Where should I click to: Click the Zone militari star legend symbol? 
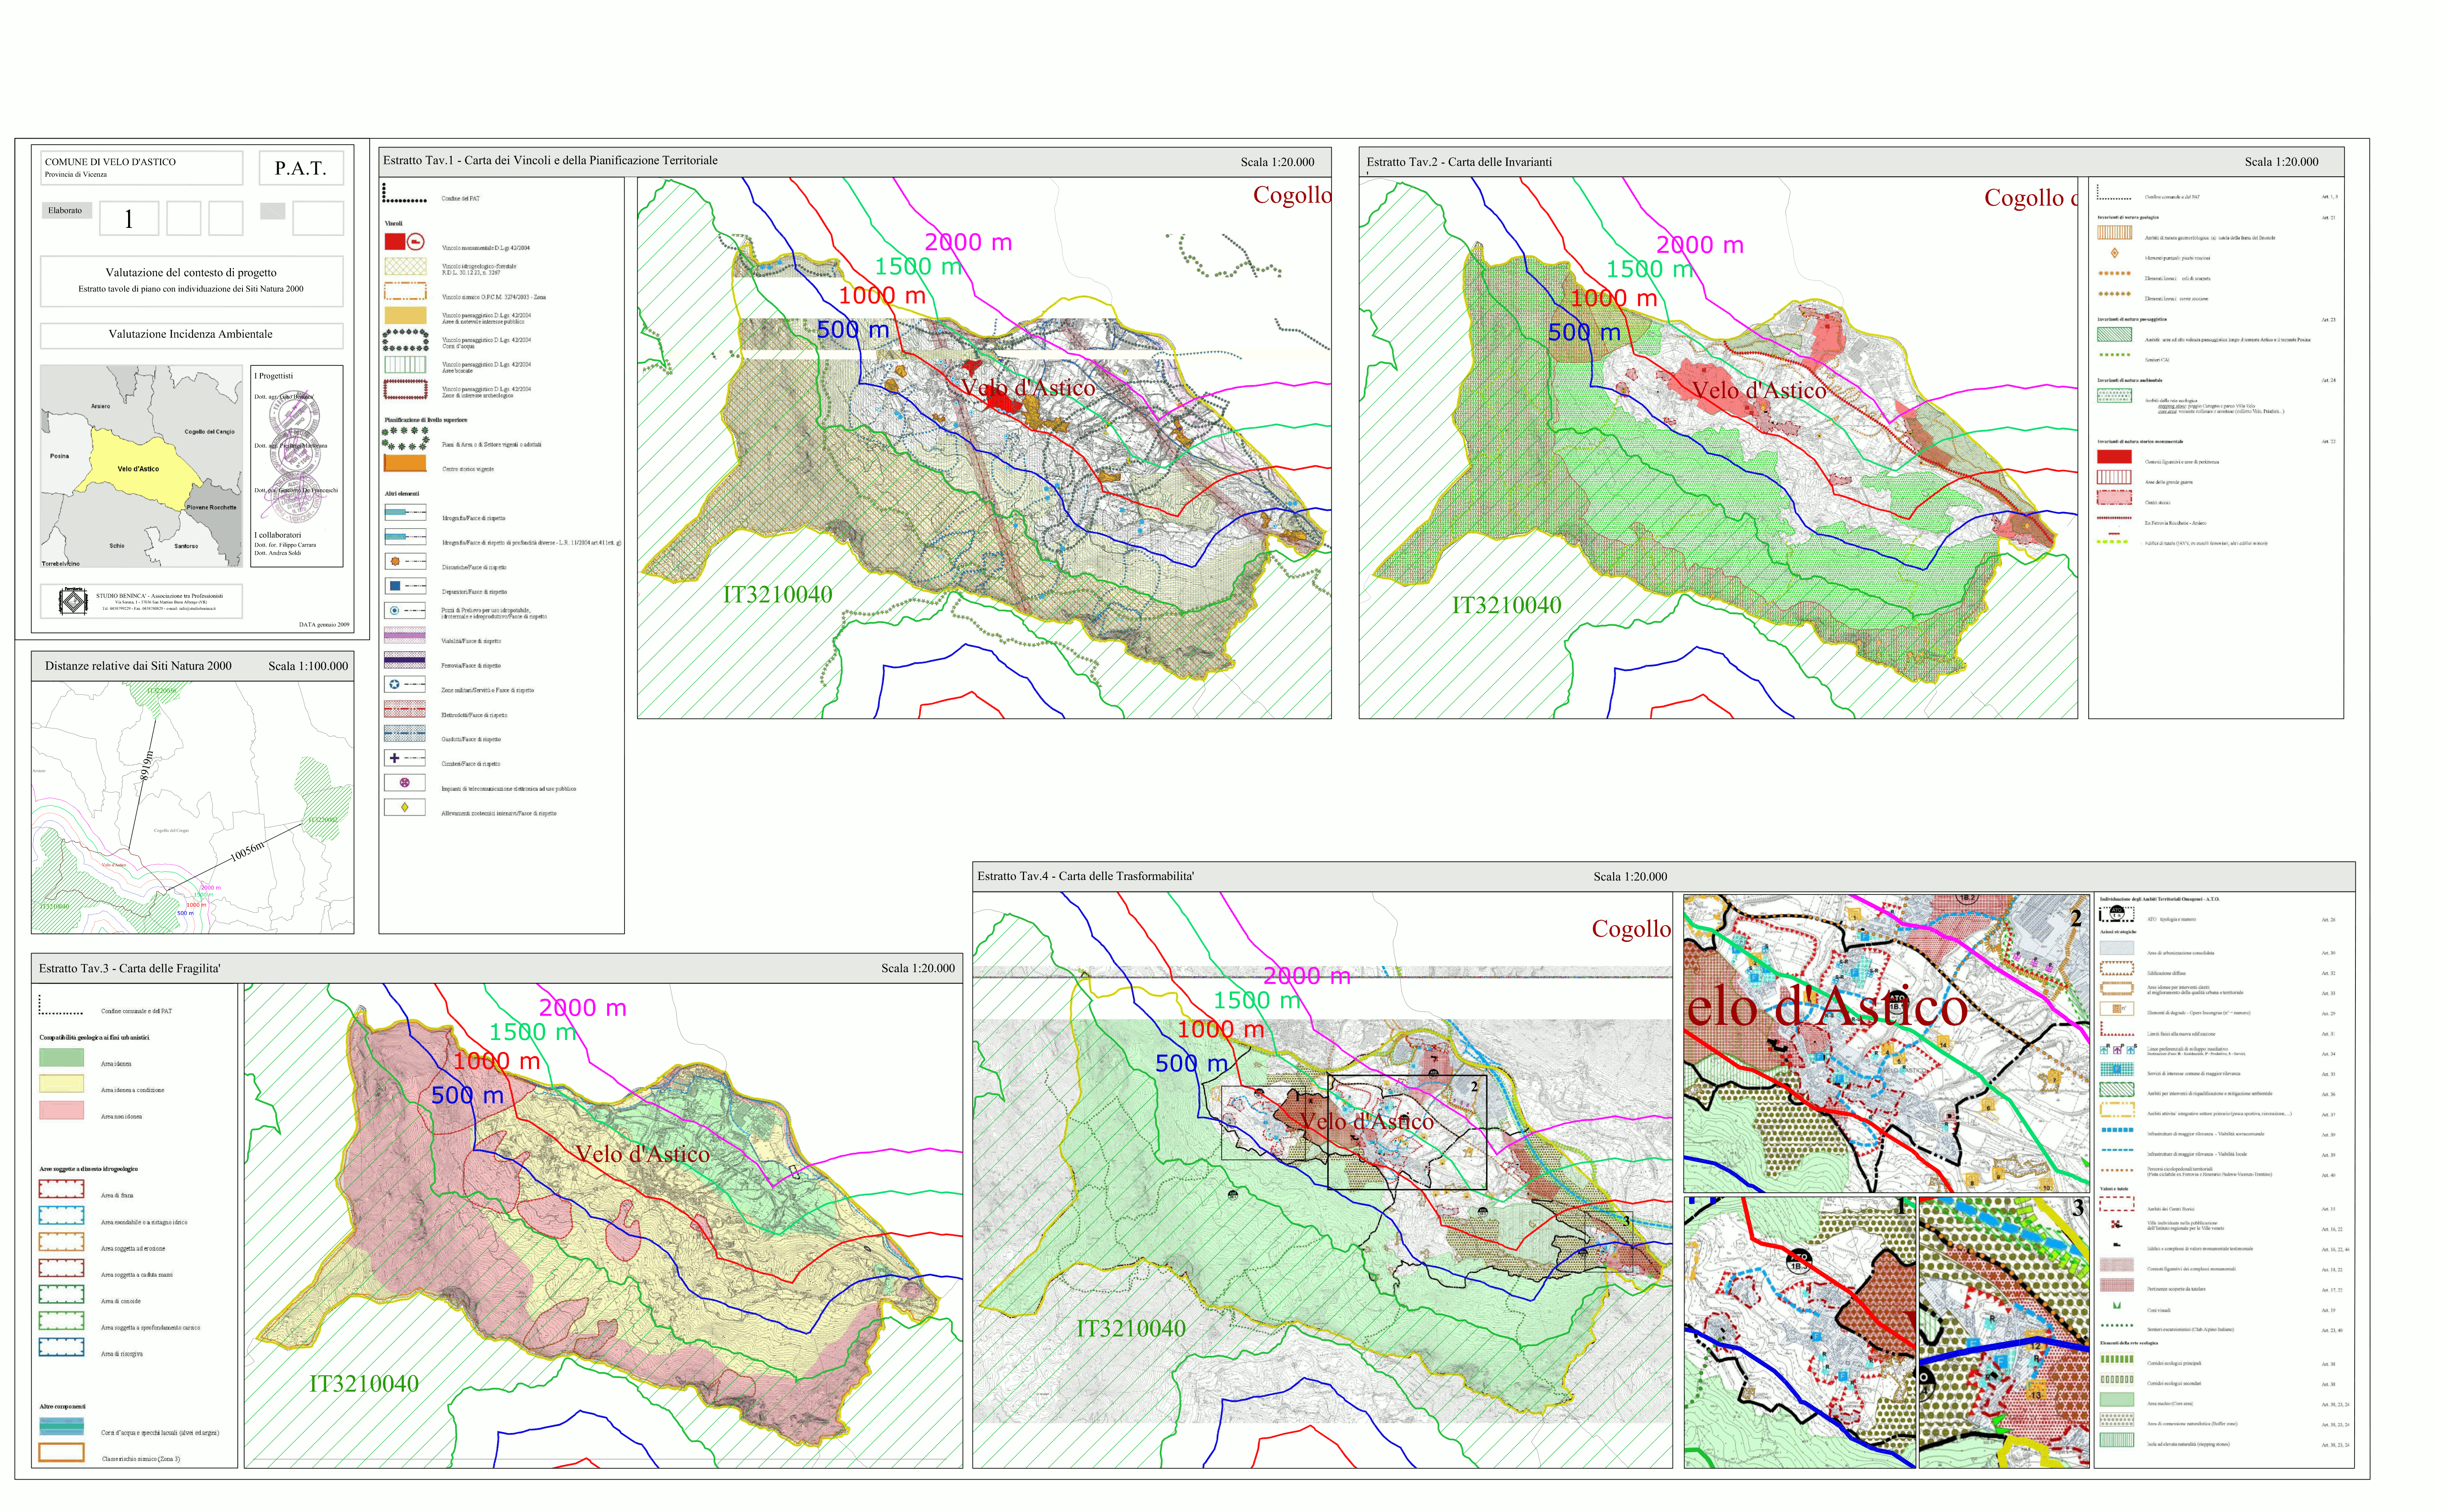[395, 685]
